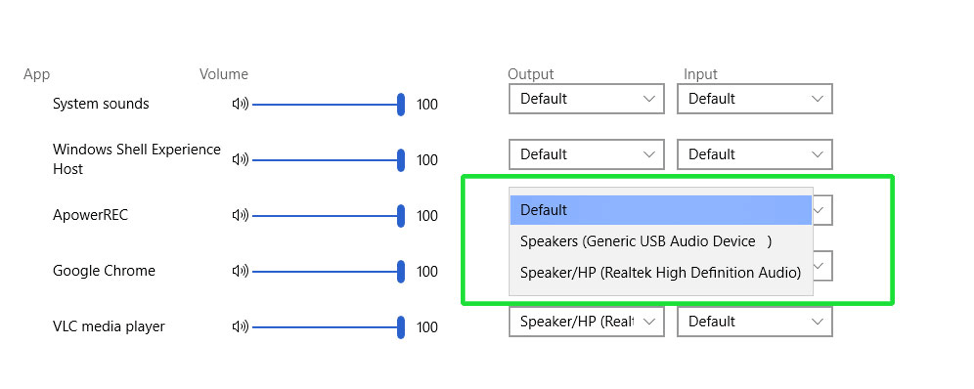The image size is (974, 389).
Task: Open System sounds Output dropdown
Action: pos(586,99)
